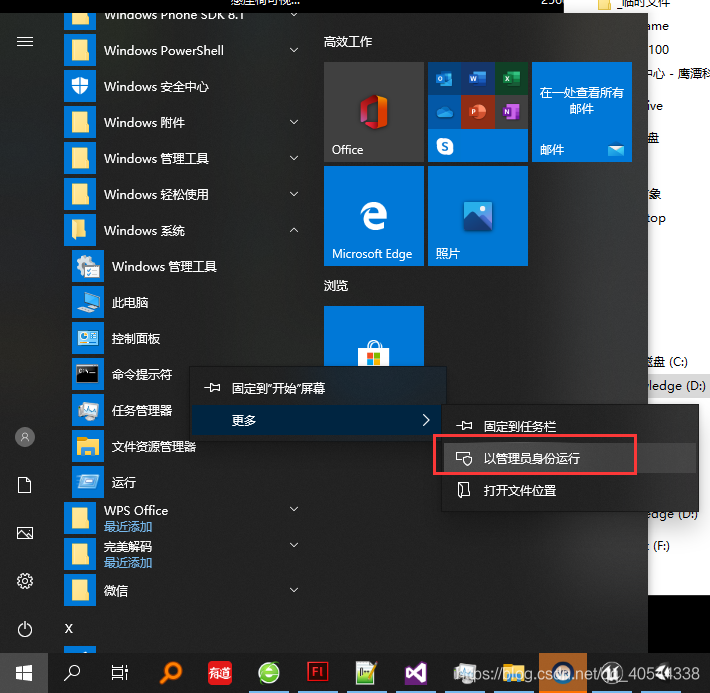Open OneDrive icon in Office apps tile

pyautogui.click(x=444, y=112)
